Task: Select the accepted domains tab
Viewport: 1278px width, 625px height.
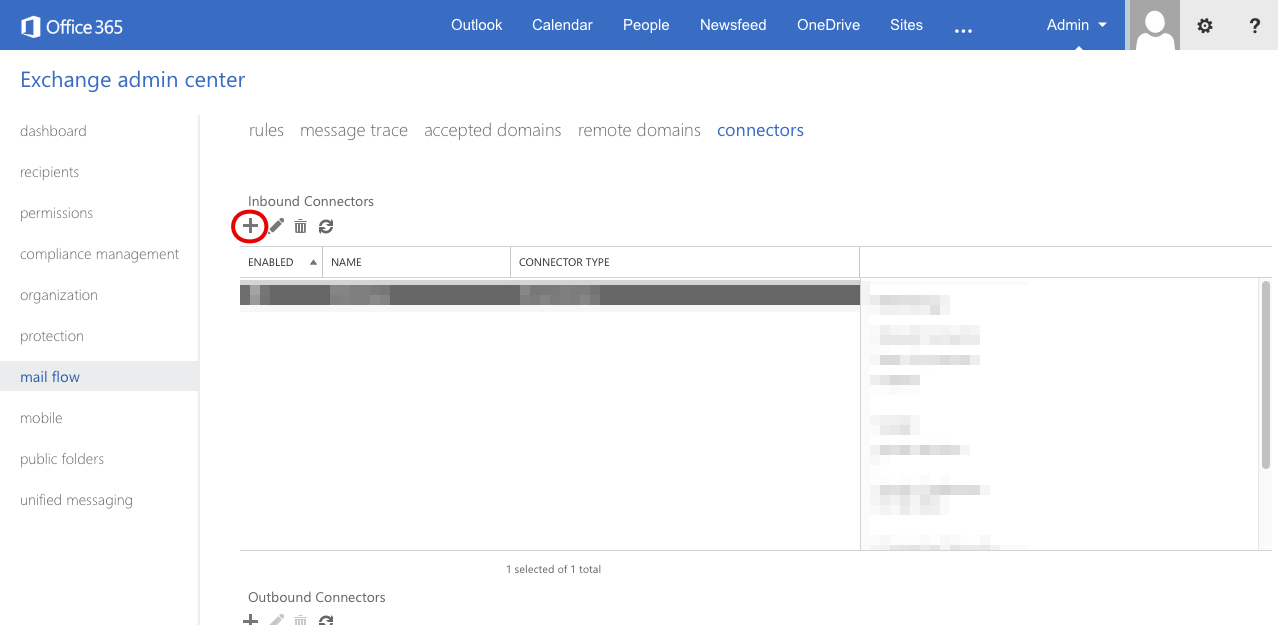Action: tap(492, 130)
